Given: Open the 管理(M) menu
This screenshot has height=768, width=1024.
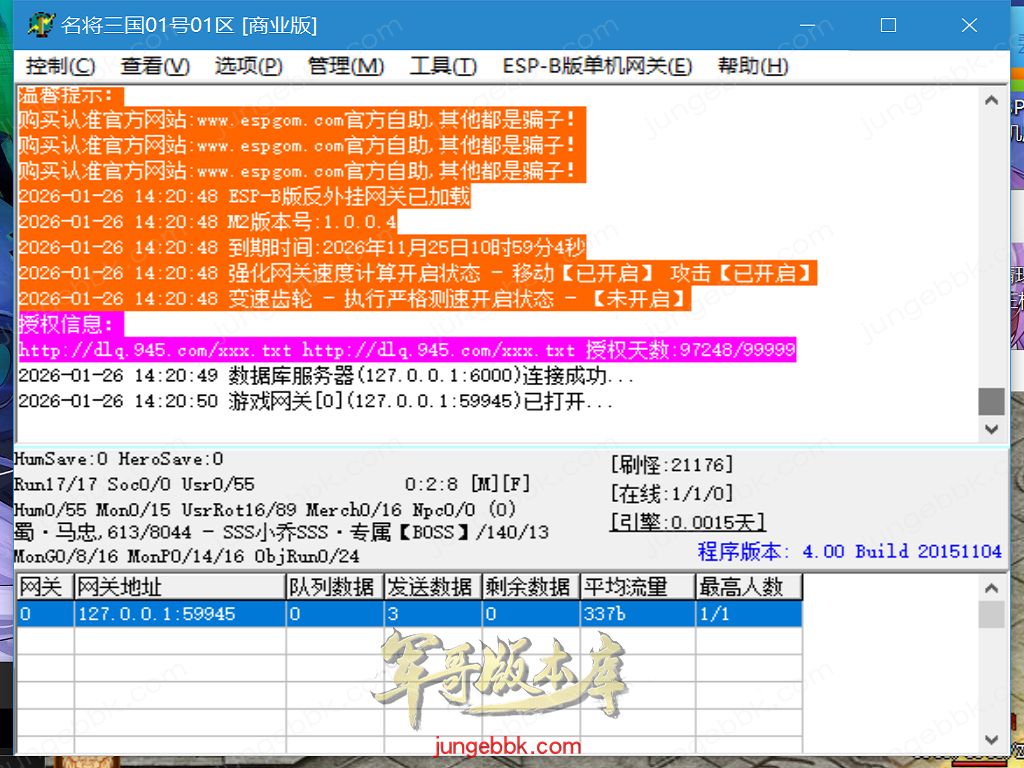Looking at the screenshot, I should point(346,66).
